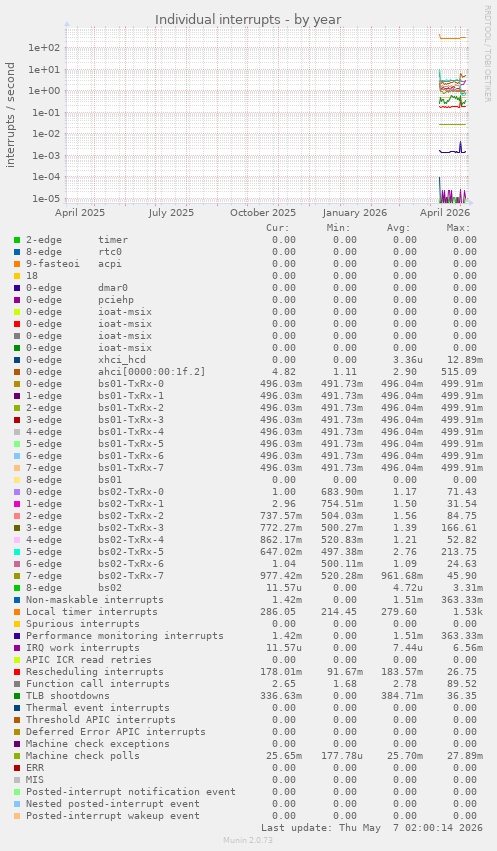This screenshot has width=497, height=851.
Task: Click the Cur: column header
Action: (278, 228)
